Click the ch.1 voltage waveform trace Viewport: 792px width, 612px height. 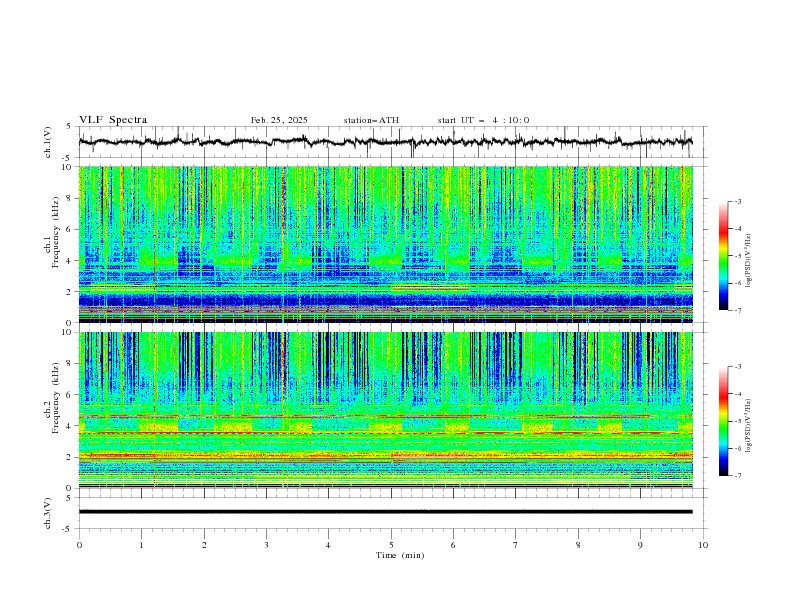point(385,142)
